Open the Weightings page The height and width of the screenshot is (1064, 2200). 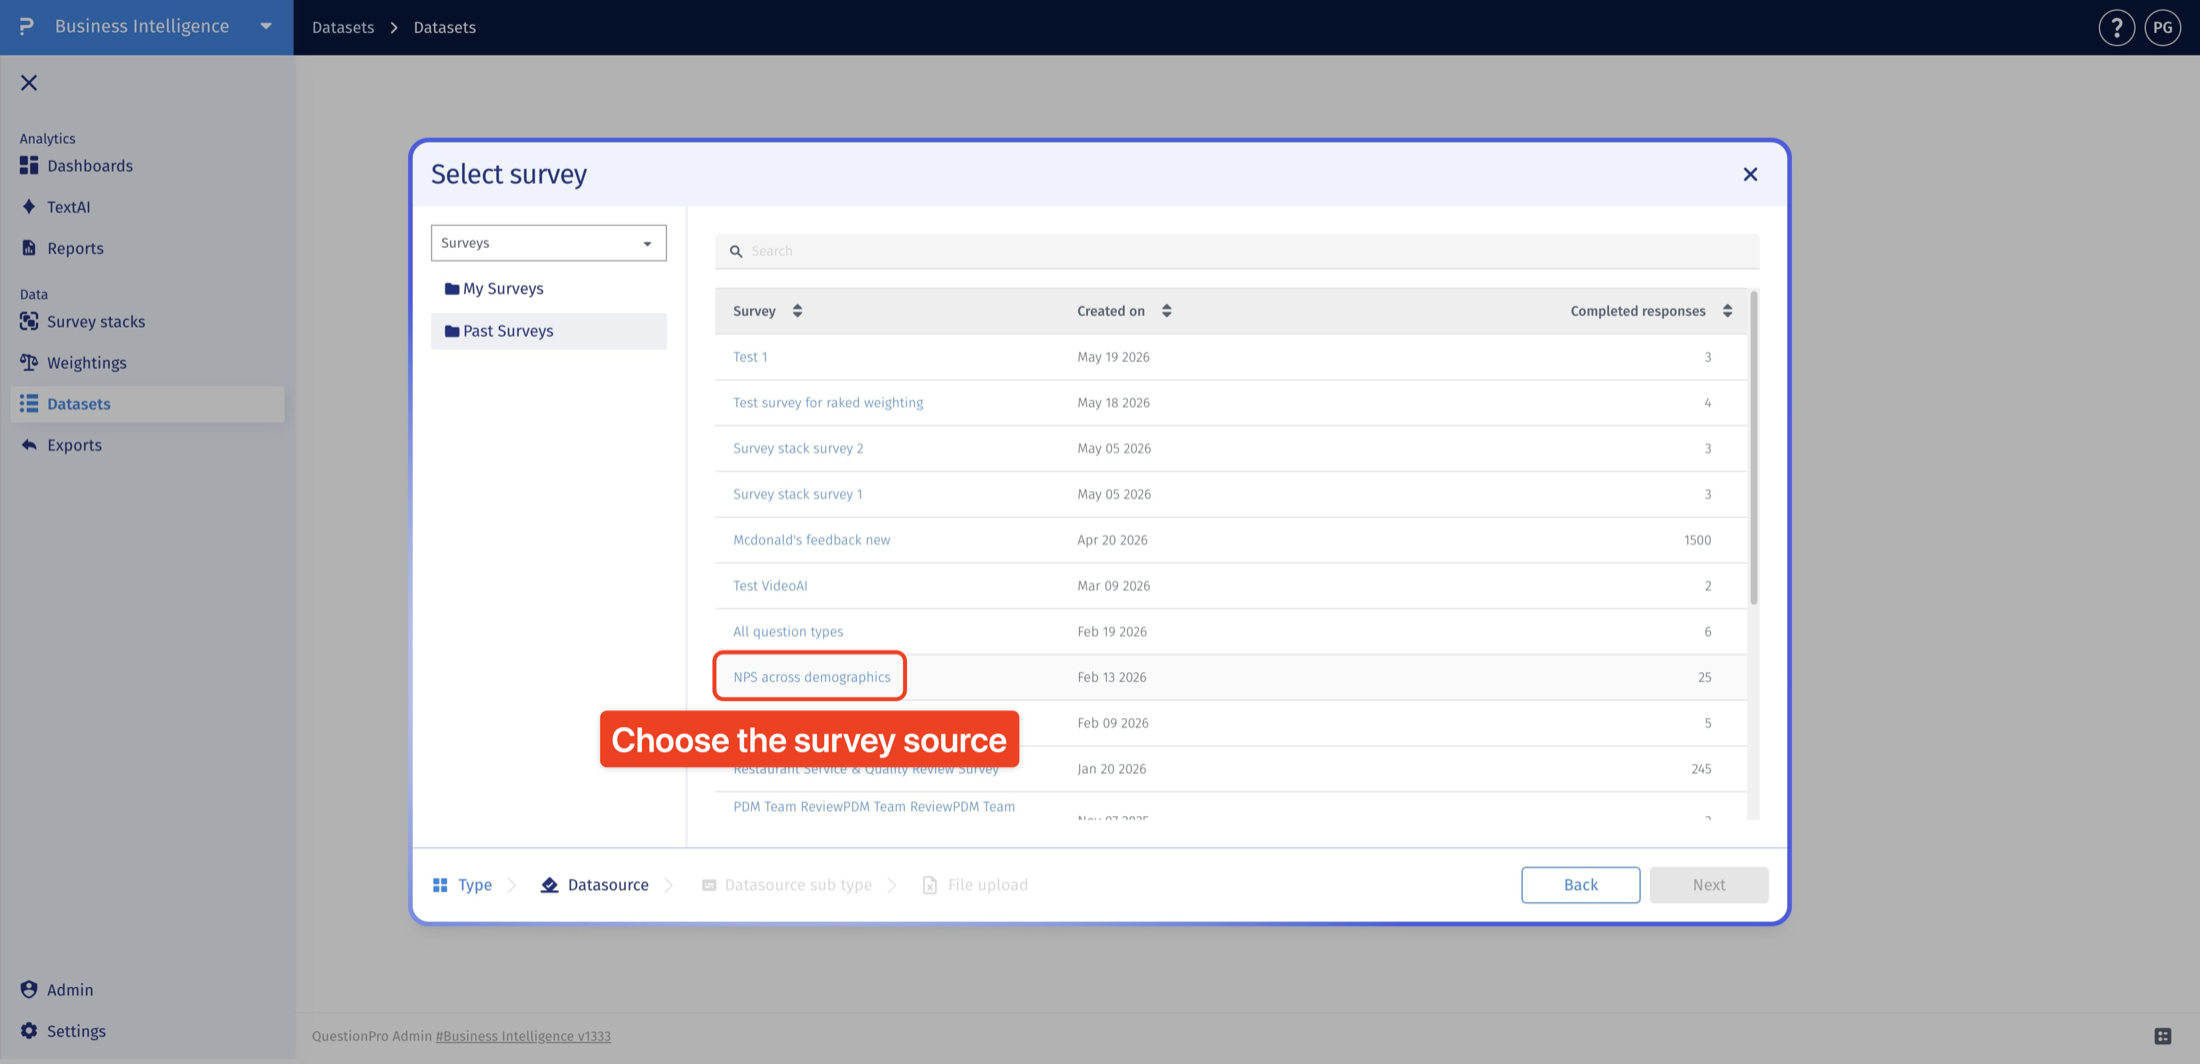(x=73, y=363)
